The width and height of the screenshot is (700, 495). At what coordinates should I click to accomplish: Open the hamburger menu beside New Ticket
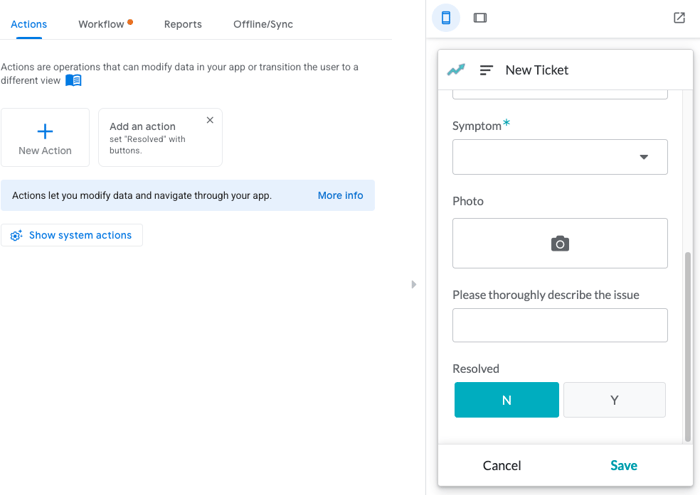pos(486,70)
